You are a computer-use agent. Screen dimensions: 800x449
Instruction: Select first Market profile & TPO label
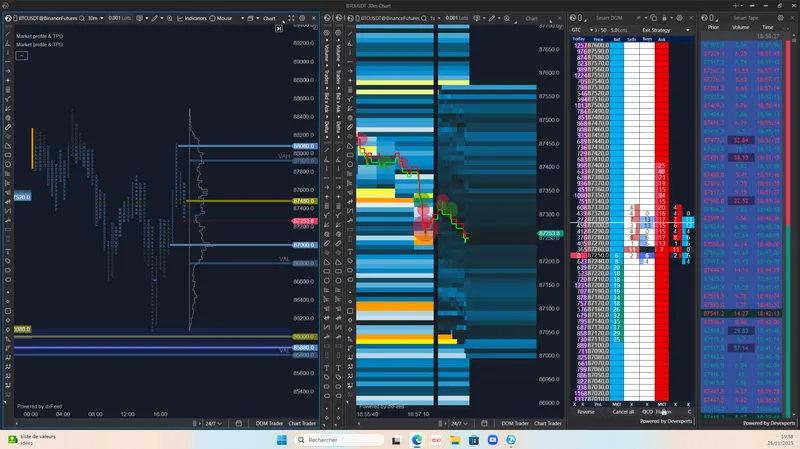40,36
